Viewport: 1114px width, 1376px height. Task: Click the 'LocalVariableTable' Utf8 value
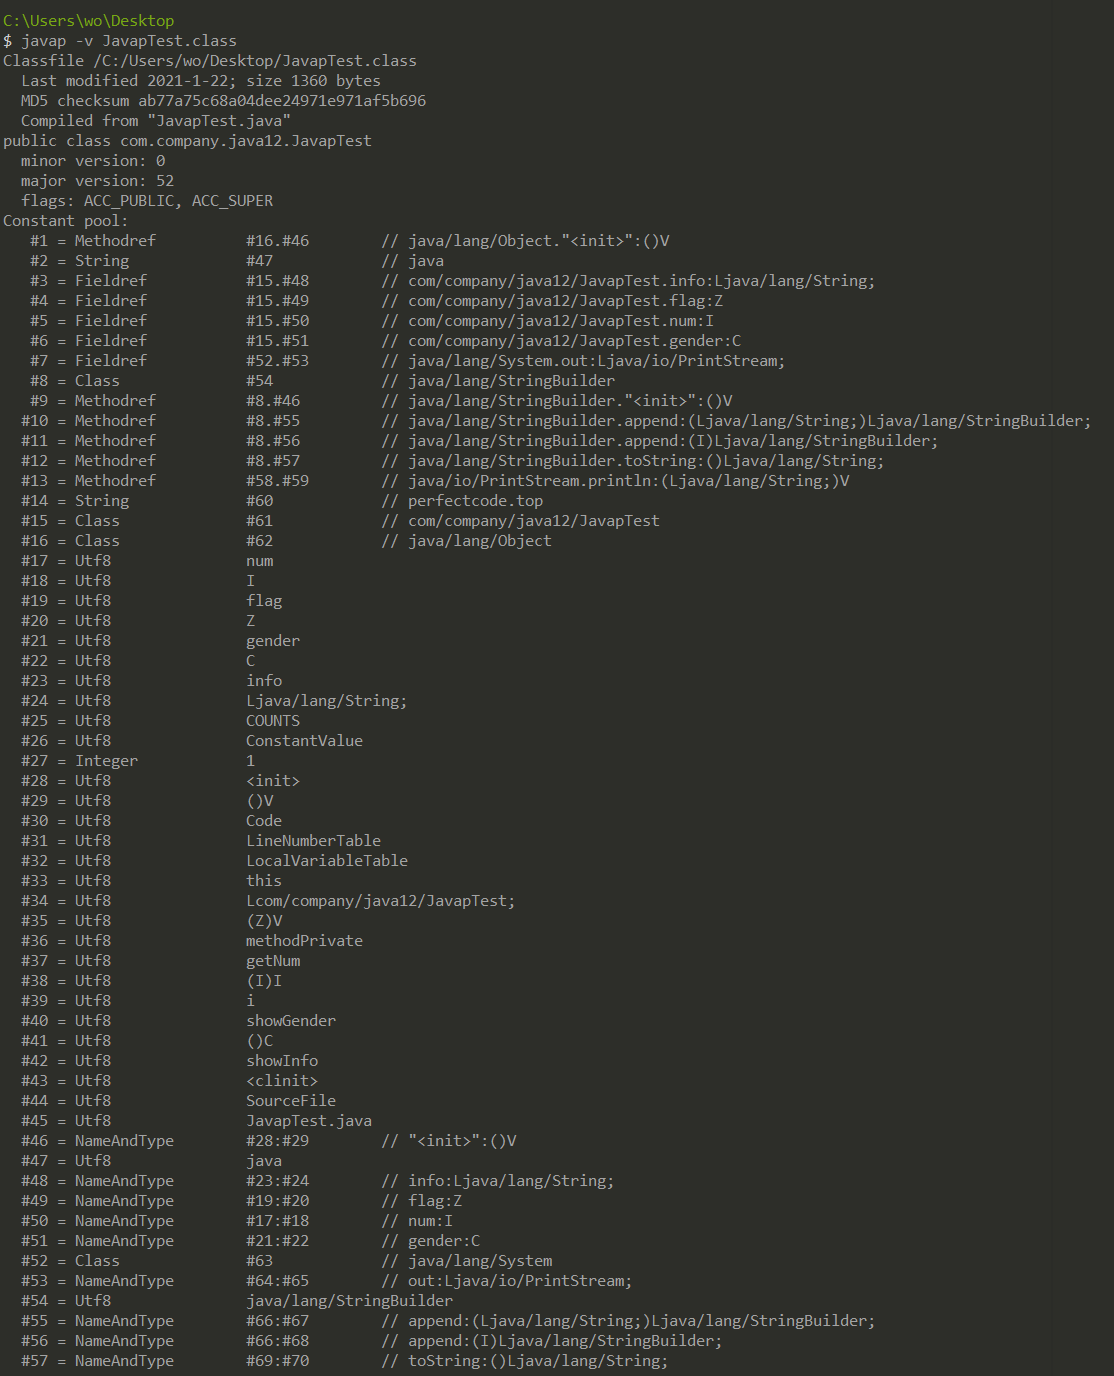[x=326, y=861]
